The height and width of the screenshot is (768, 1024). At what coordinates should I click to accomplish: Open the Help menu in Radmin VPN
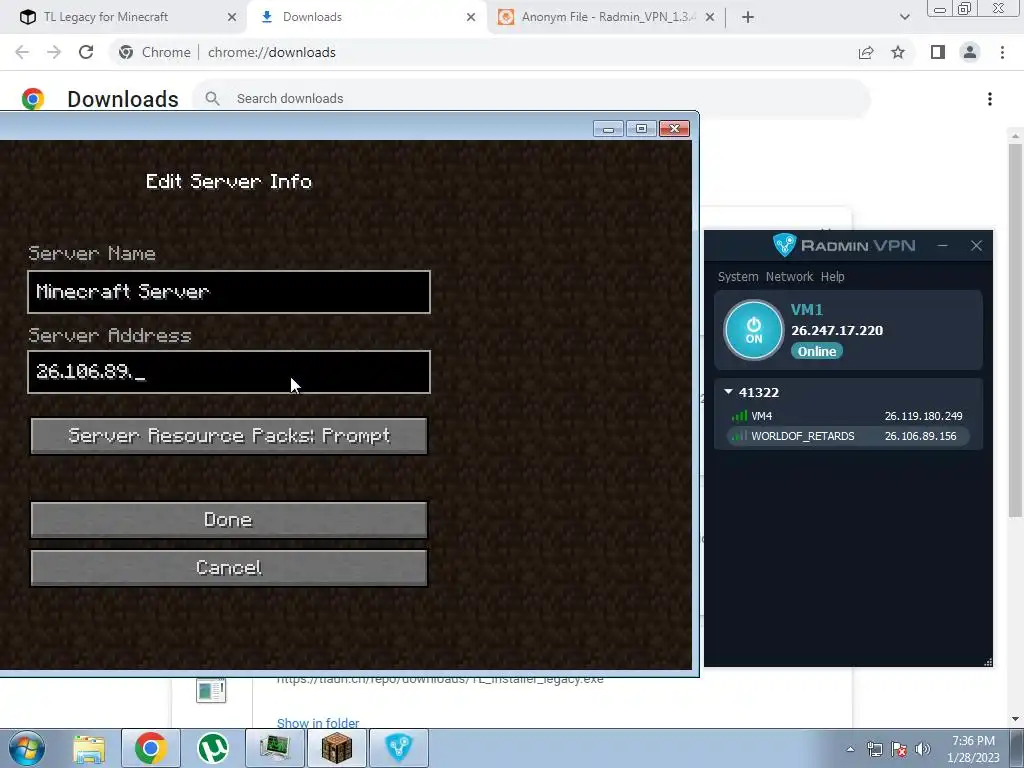832,276
